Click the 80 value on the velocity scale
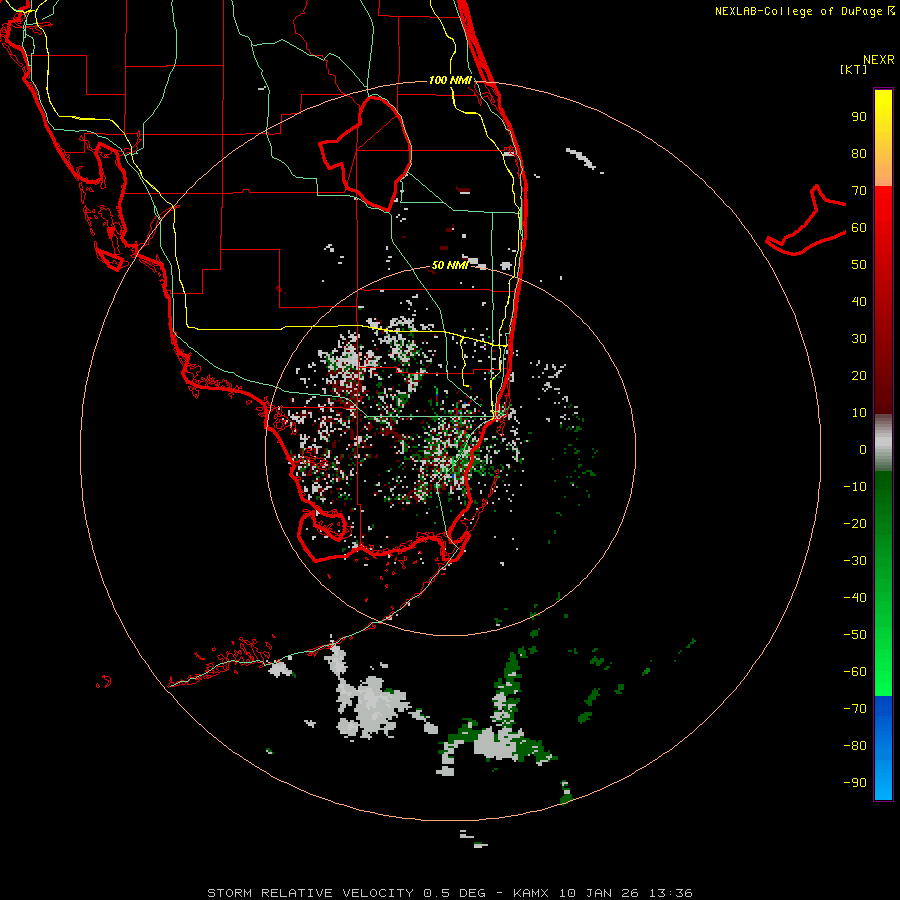 pyautogui.click(x=859, y=153)
